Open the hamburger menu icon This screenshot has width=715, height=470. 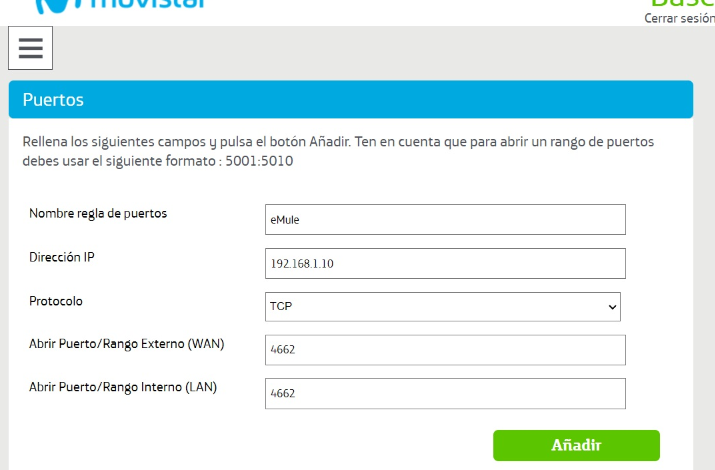coord(30,48)
